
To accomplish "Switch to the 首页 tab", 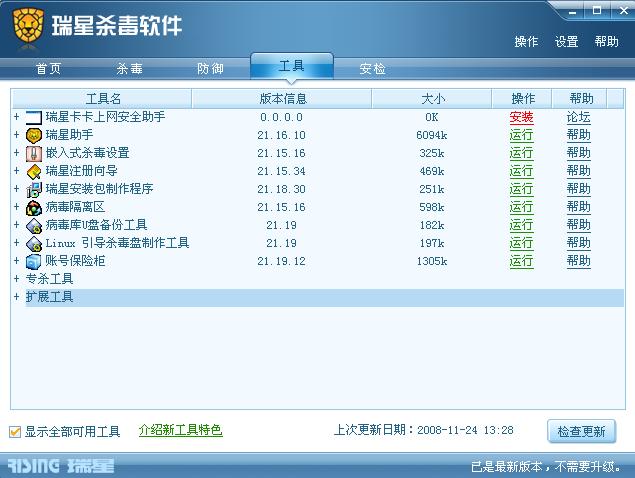I will pos(48,68).
